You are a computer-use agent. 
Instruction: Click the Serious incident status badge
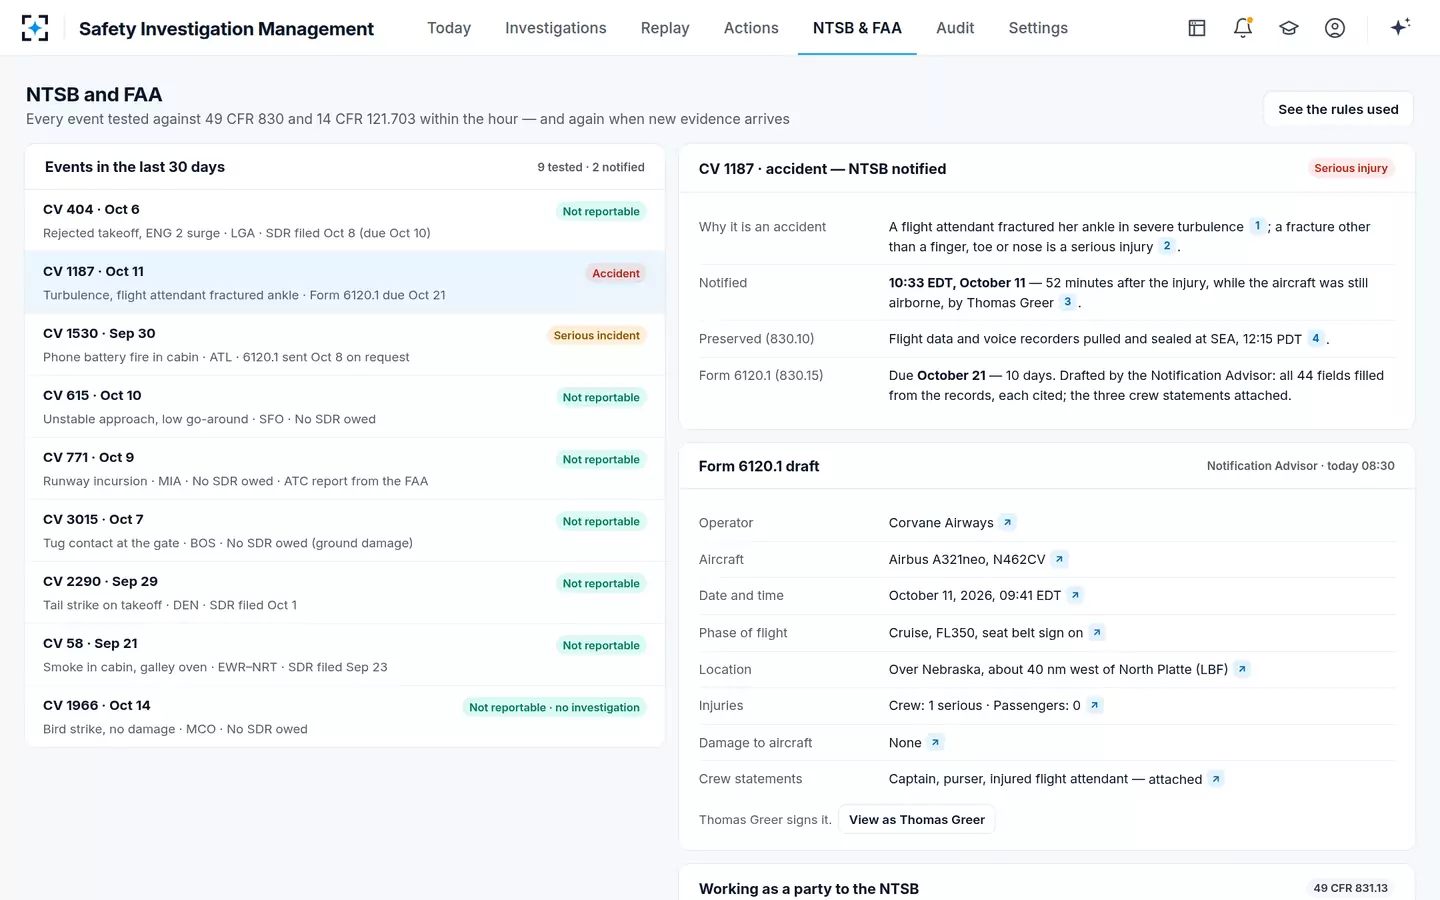tap(597, 335)
